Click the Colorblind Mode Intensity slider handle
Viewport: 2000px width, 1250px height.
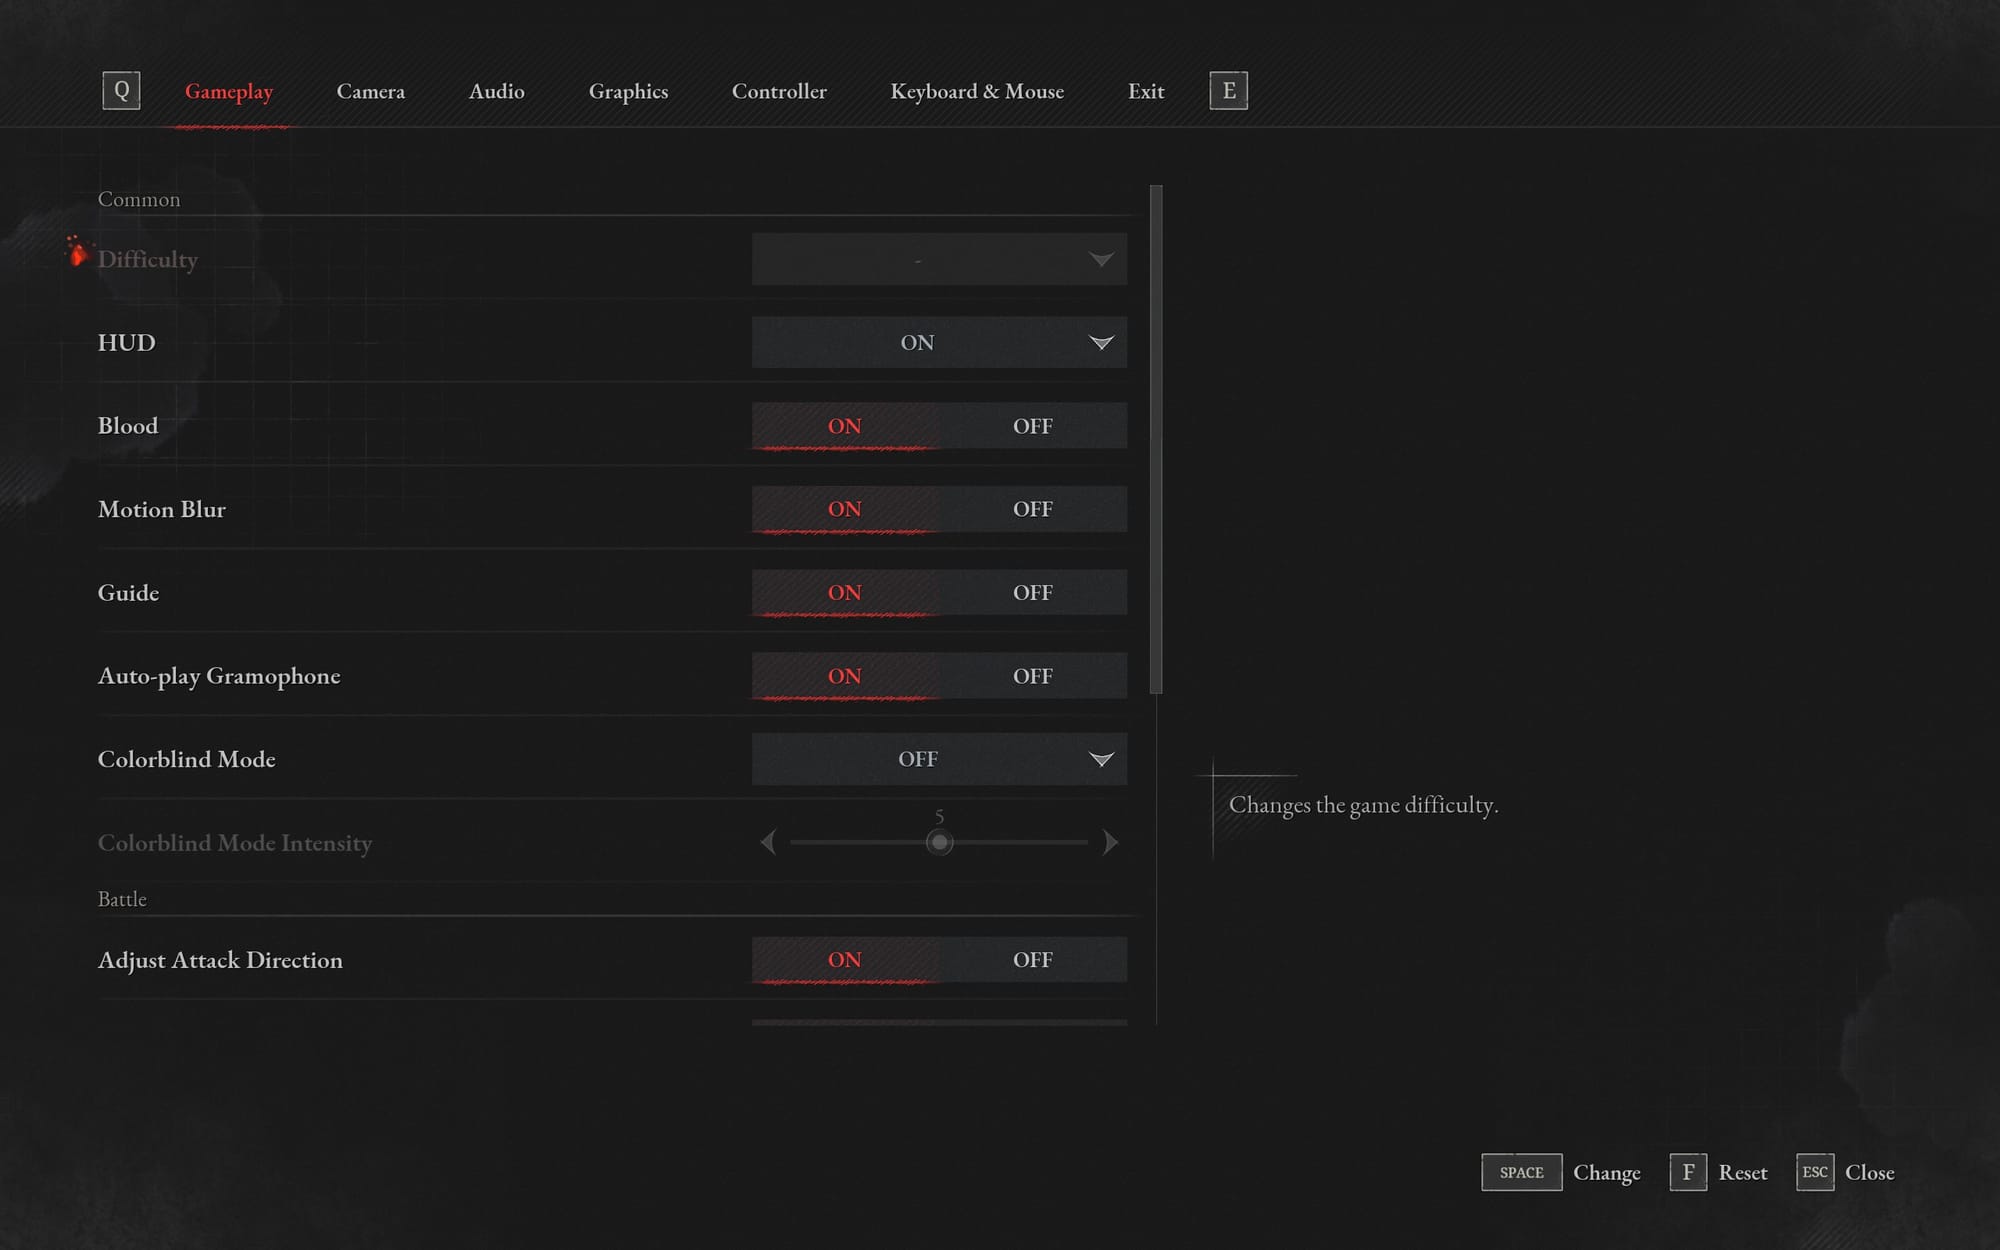[939, 844]
